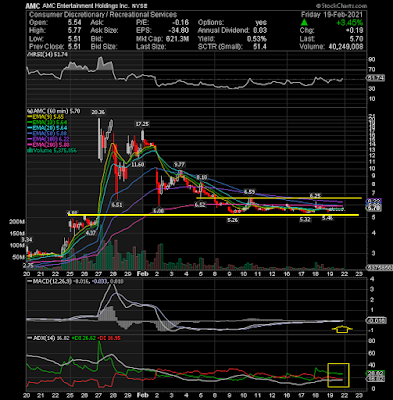Click the green up-triangle price change icon
Screen dimensions: 393x400
(x=304, y=23)
